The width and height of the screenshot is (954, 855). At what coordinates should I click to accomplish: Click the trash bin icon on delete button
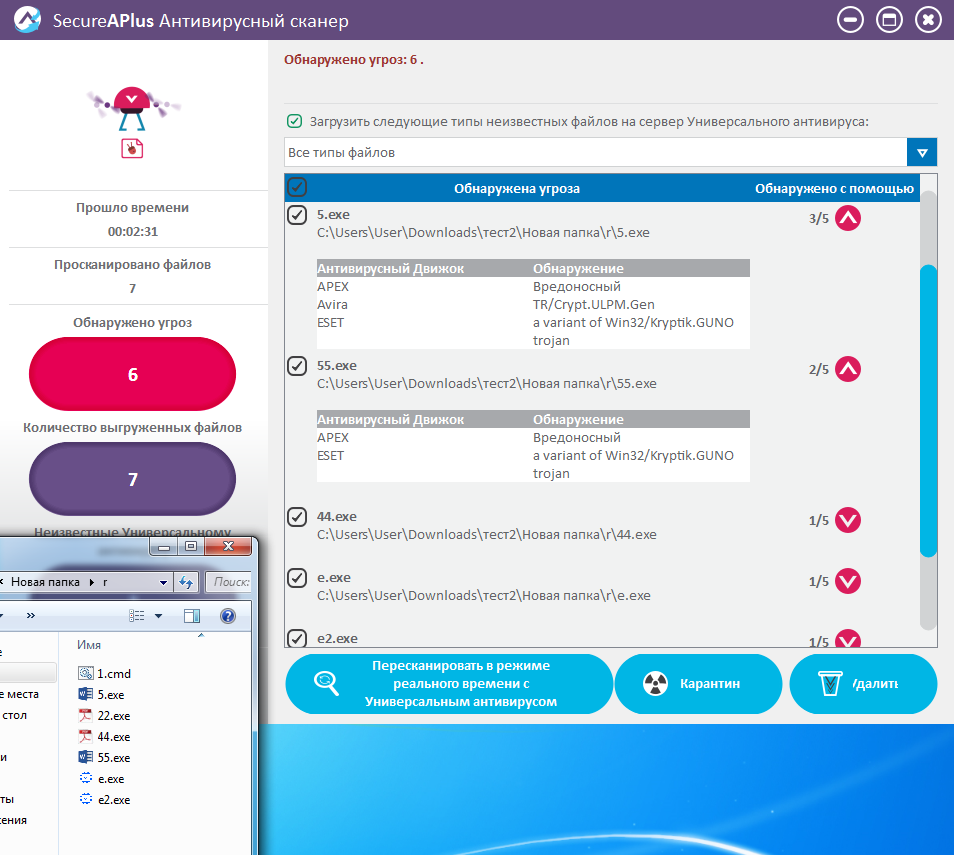[x=830, y=683]
